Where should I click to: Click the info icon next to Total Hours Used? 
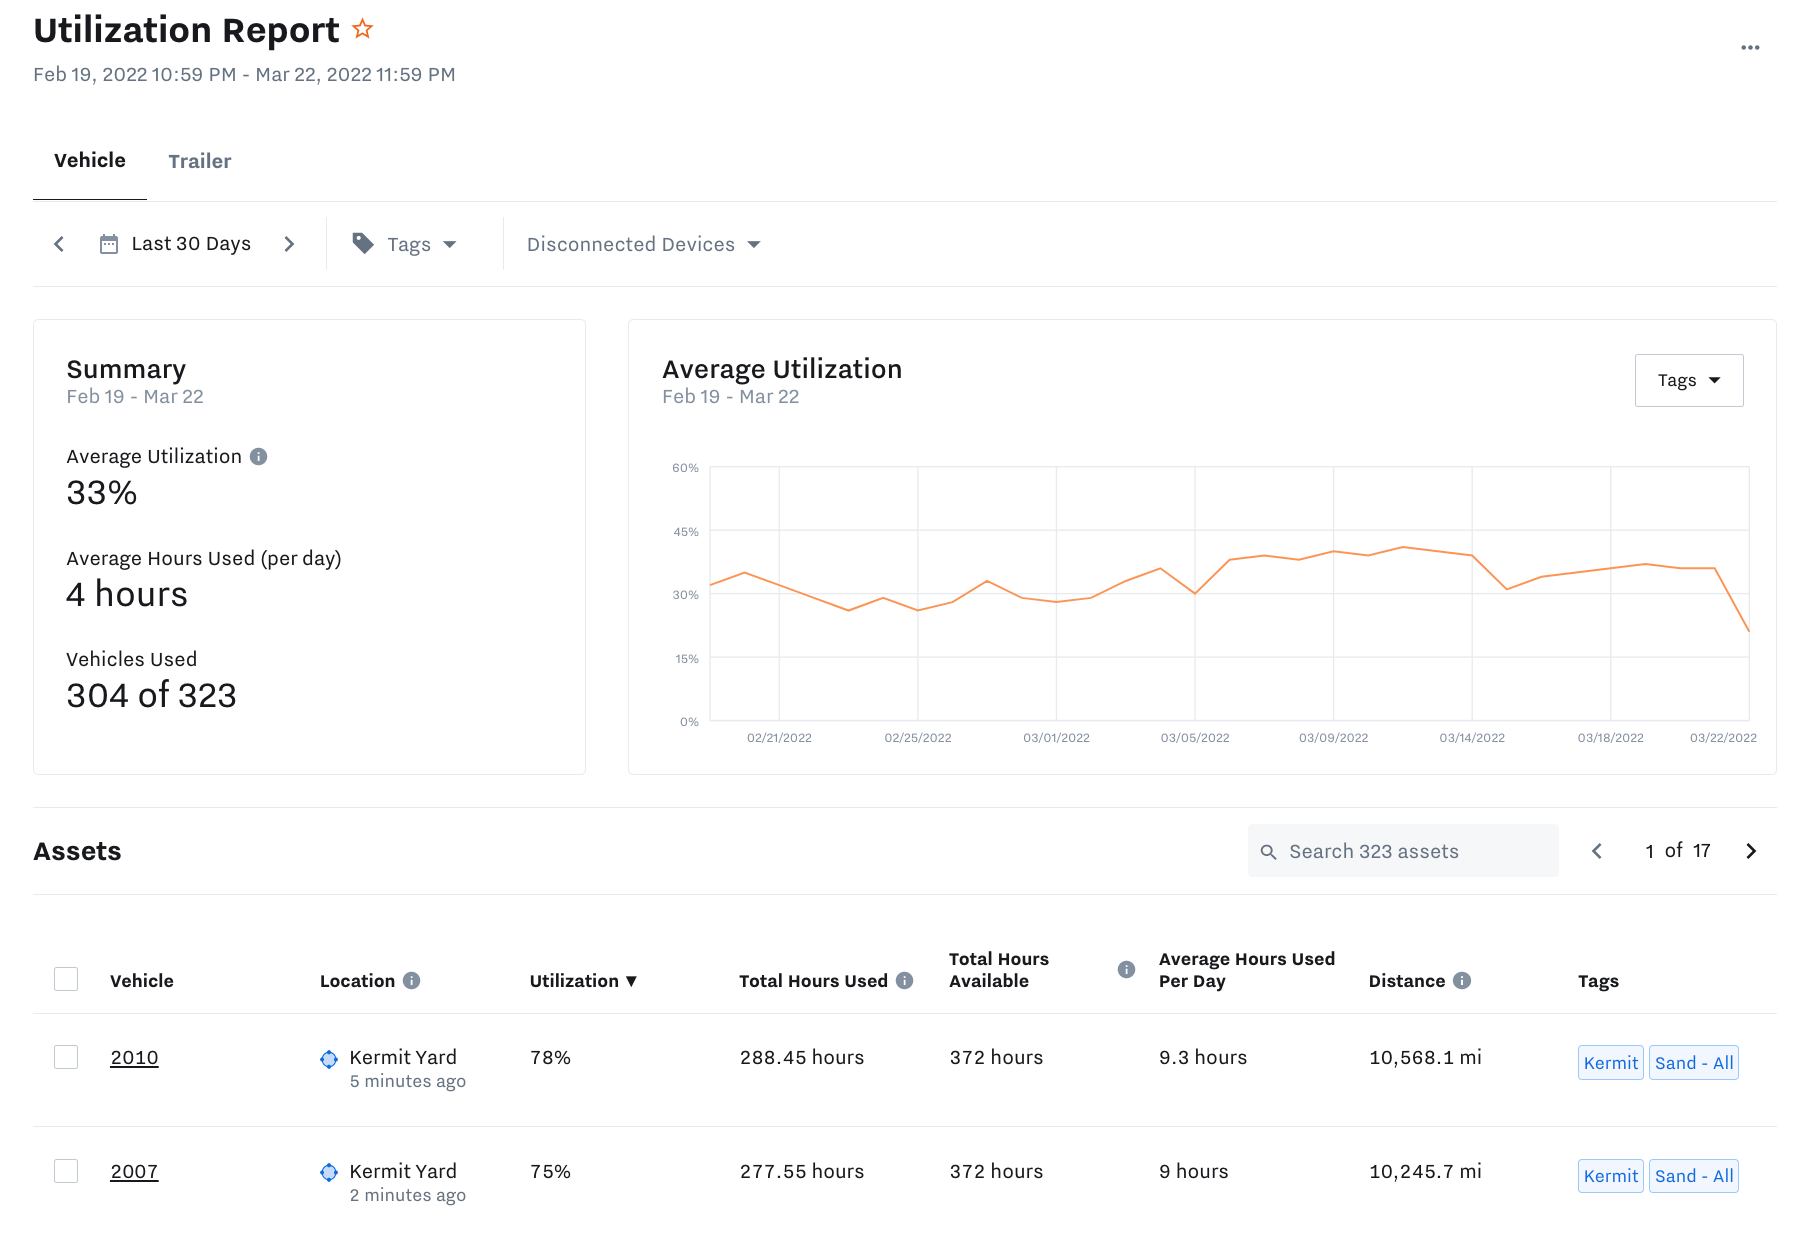coord(905,981)
